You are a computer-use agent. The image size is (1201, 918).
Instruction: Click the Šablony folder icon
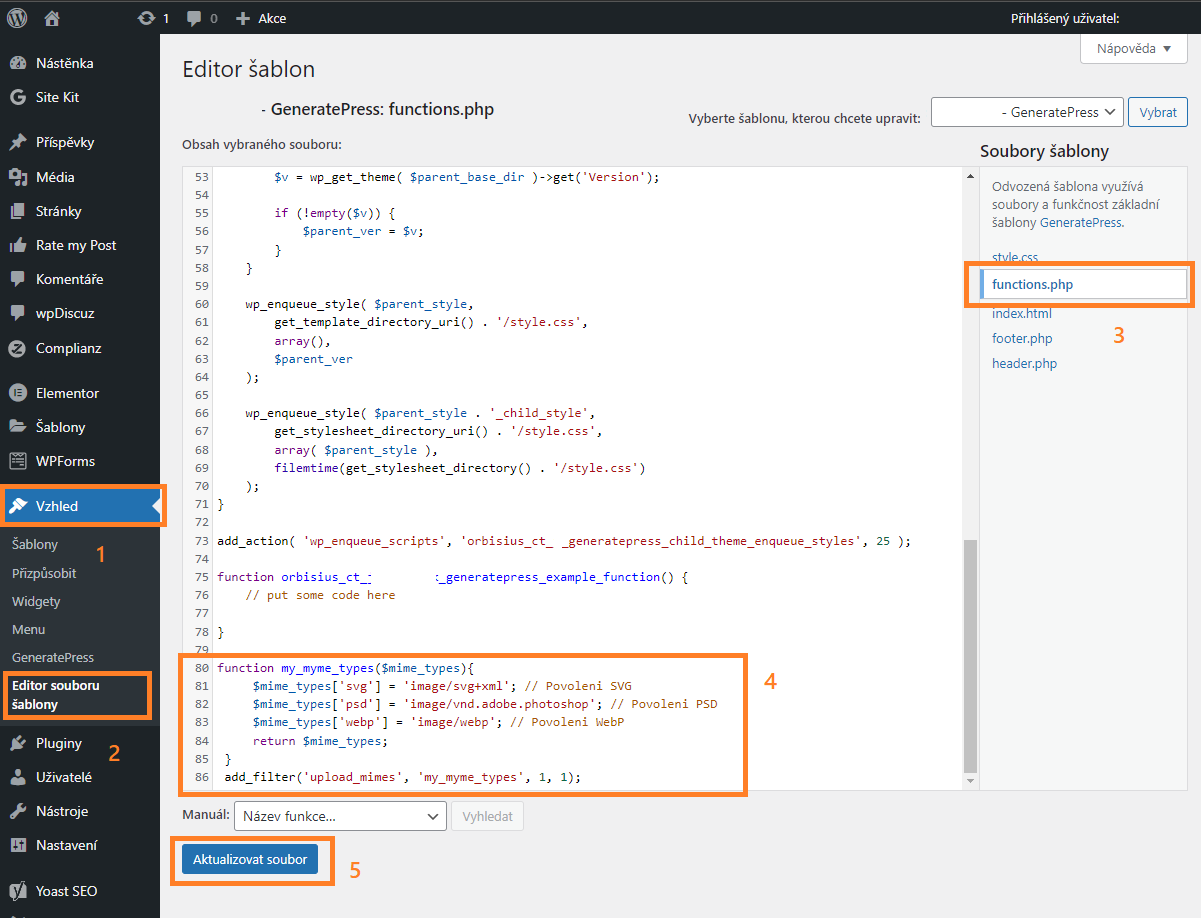coord(17,427)
